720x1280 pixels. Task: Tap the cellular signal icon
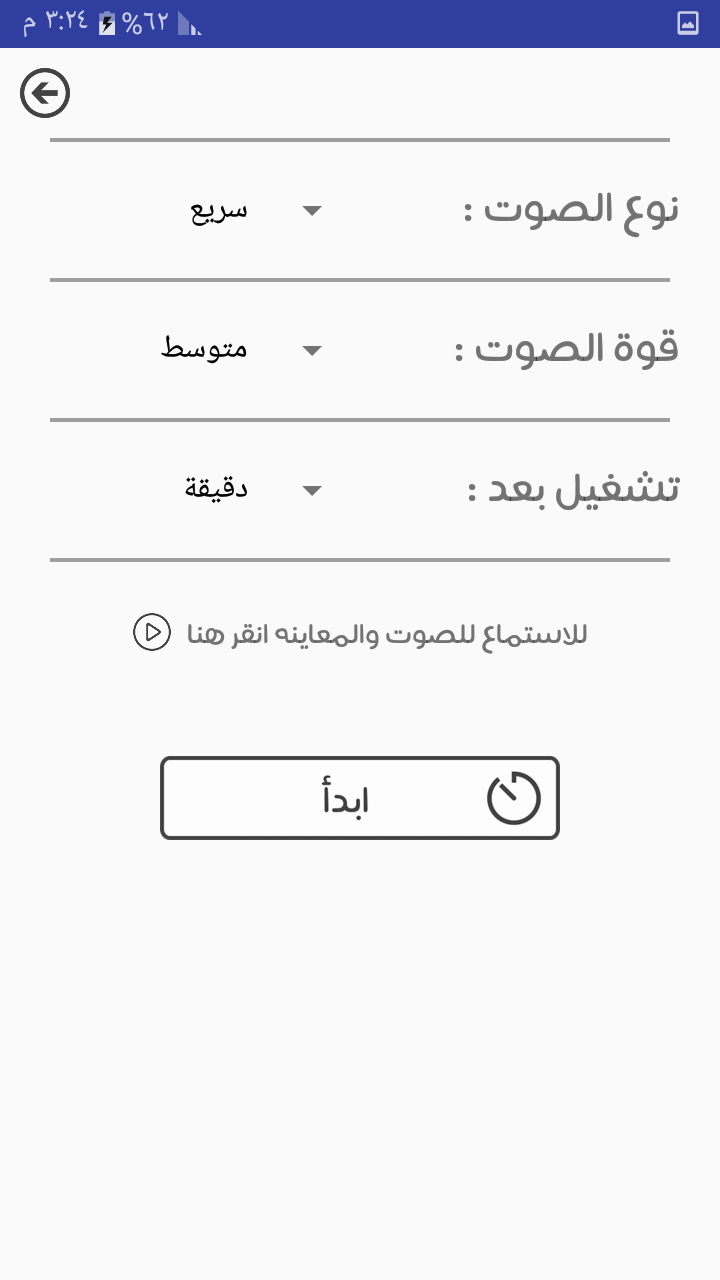189,24
